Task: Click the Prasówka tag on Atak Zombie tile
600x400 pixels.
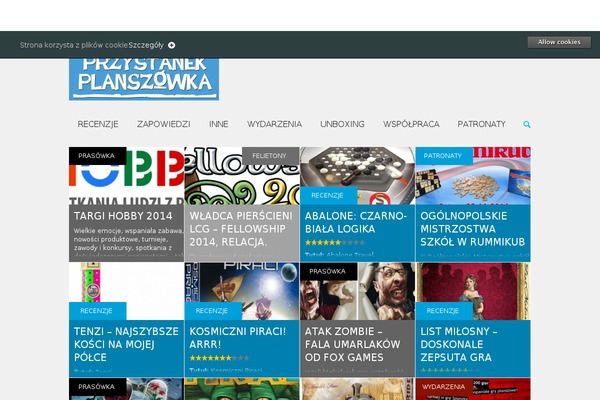Action: point(329,271)
